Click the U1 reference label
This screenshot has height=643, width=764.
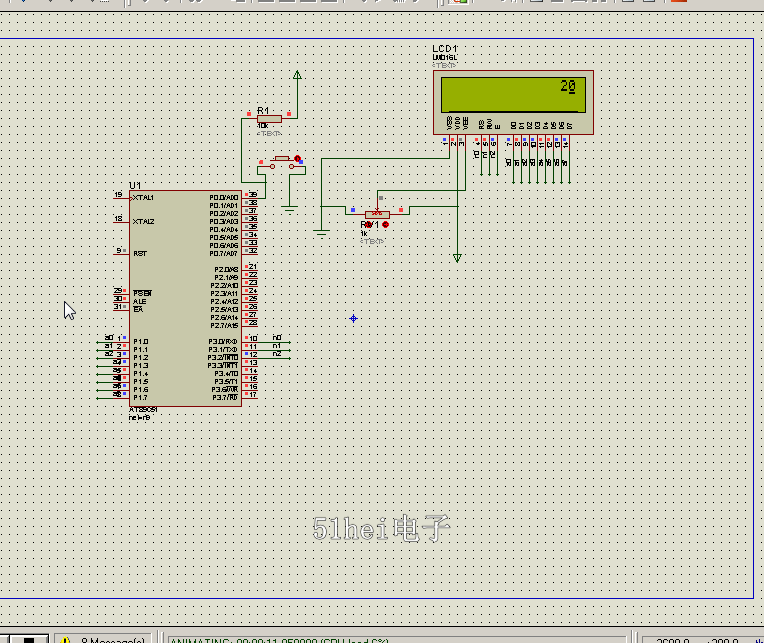point(135,186)
